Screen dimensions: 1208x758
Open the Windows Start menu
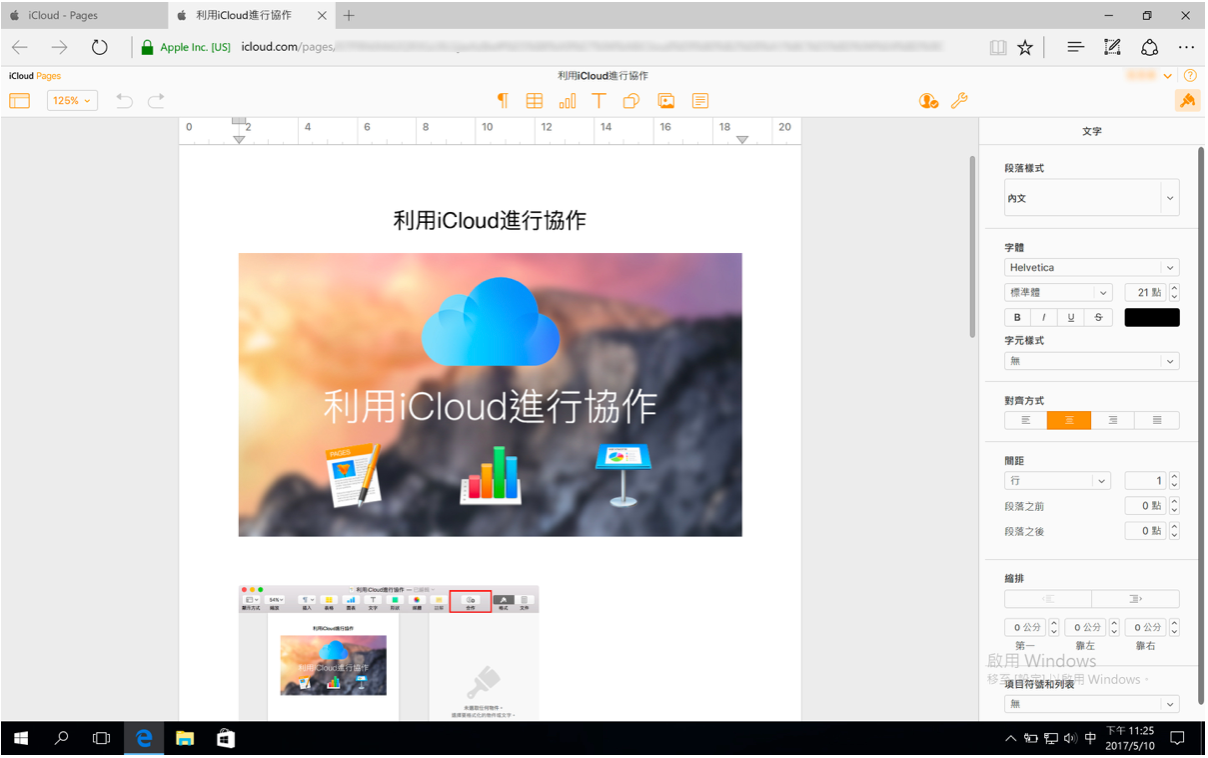pyautogui.click(x=20, y=738)
